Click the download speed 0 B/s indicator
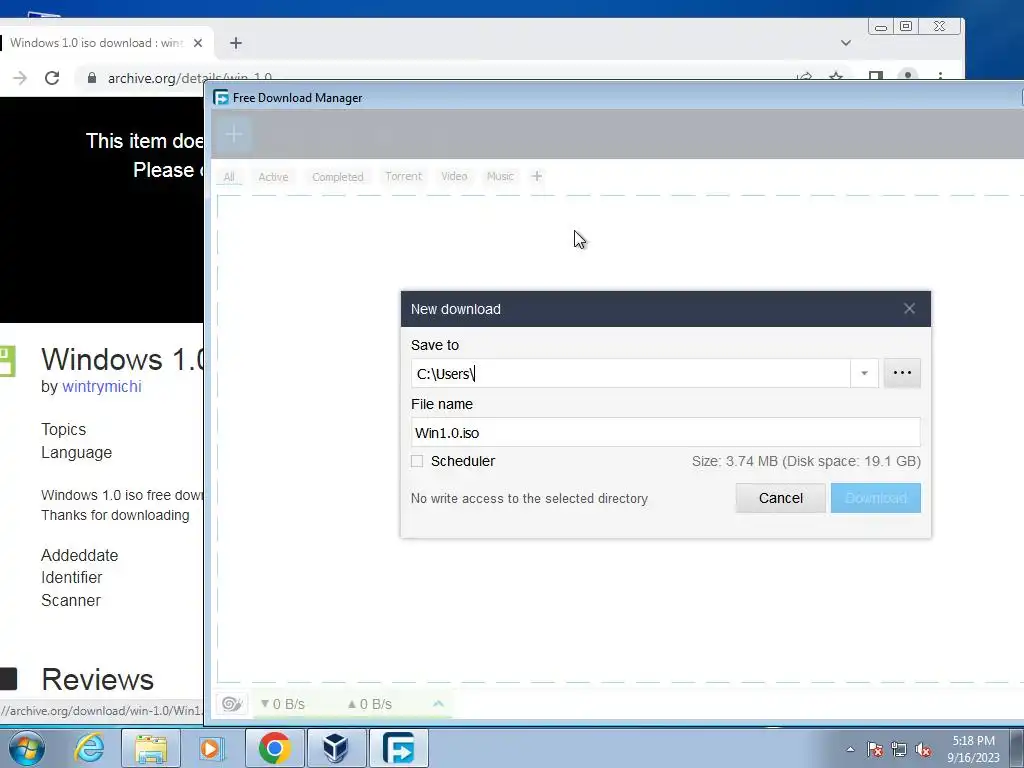This screenshot has width=1024, height=768. (283, 704)
